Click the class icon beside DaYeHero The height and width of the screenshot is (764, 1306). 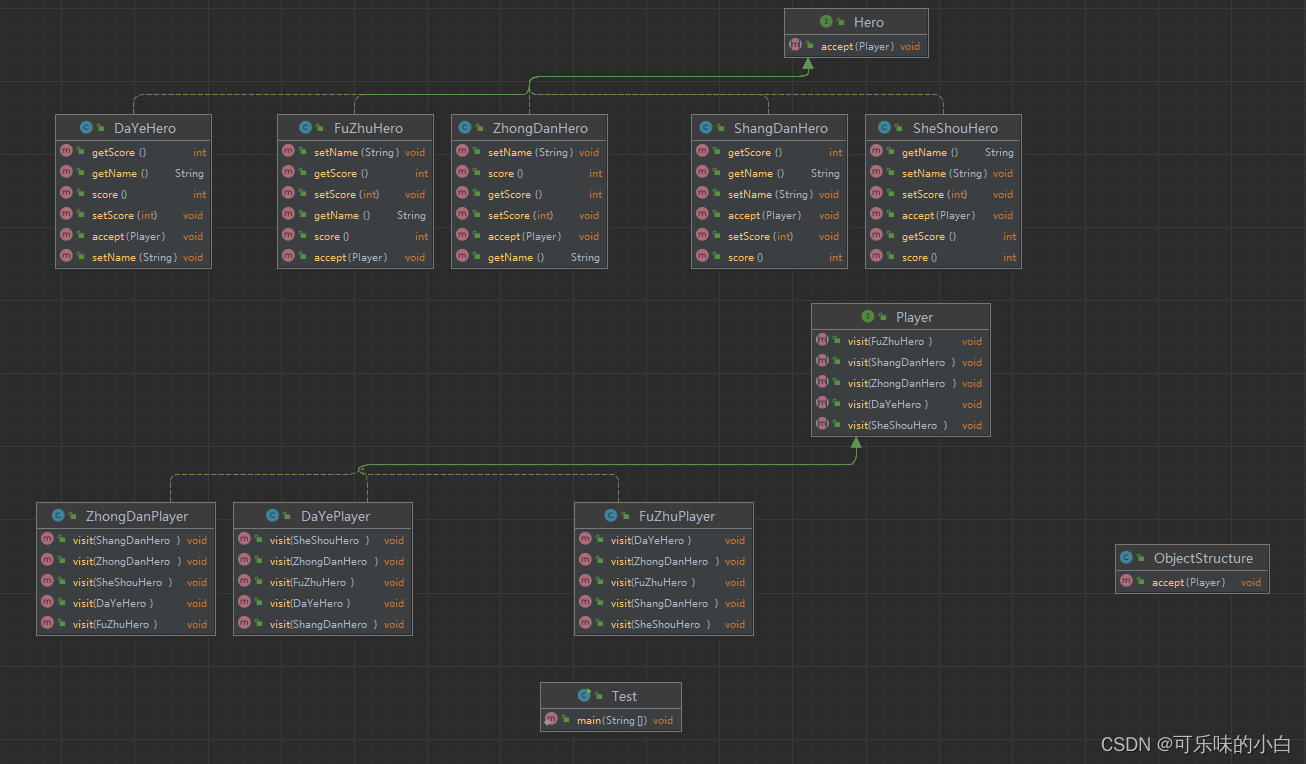86,128
